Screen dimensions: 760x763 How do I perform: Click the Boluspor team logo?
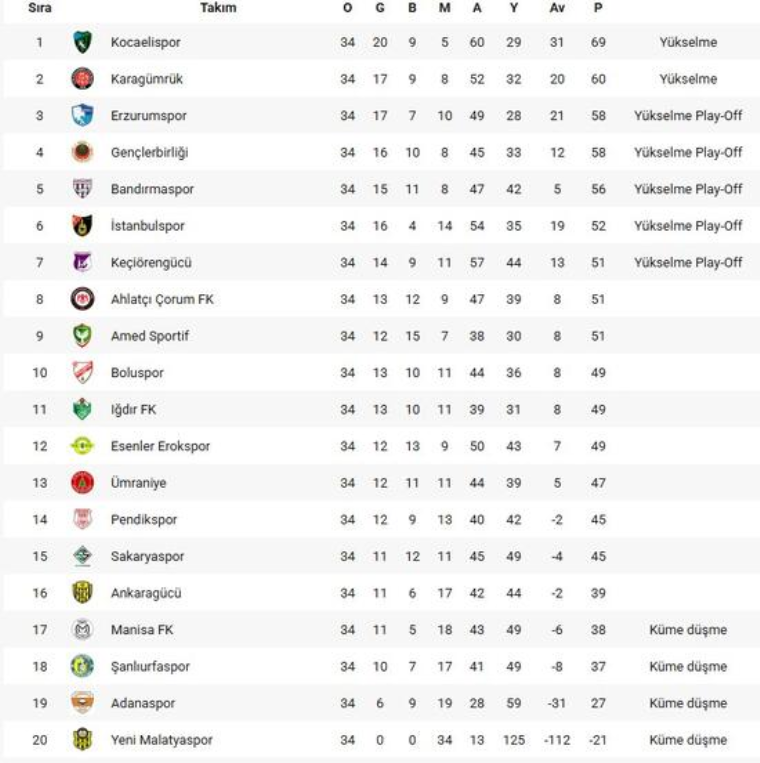82,373
